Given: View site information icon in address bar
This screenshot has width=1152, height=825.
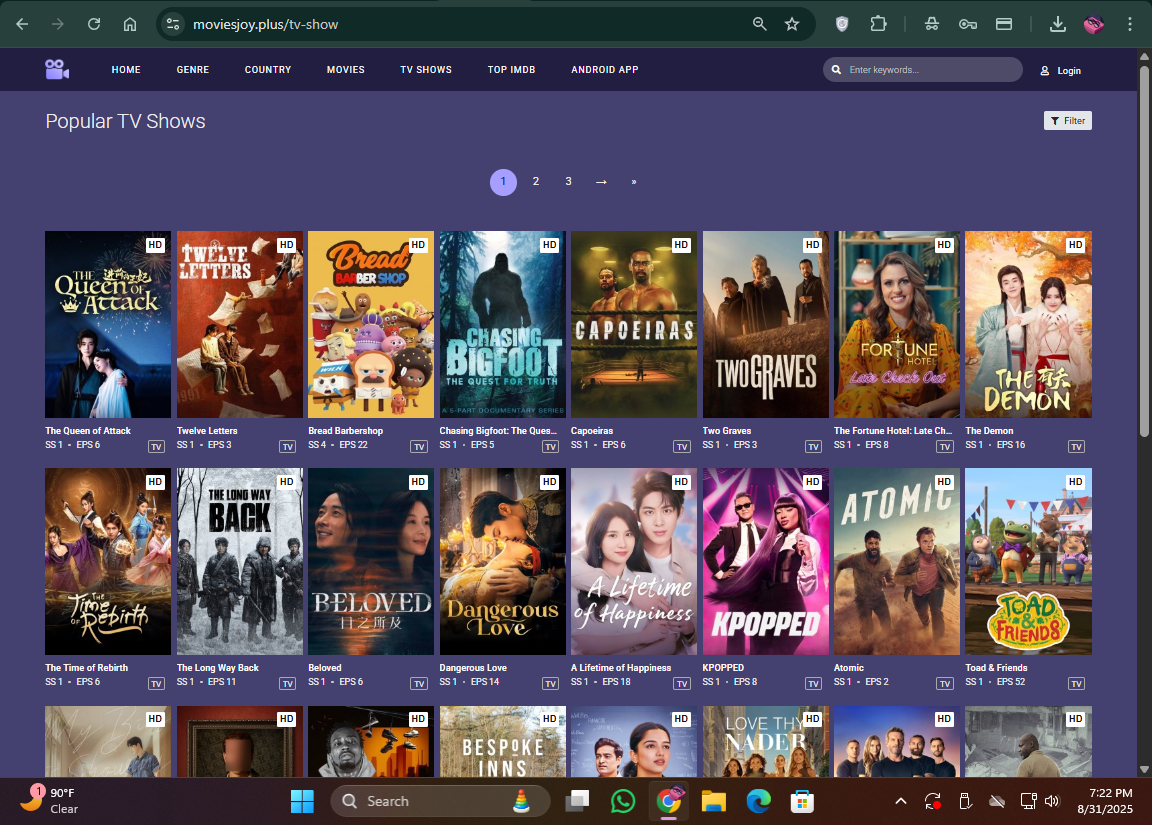Looking at the screenshot, I should coord(173,24).
